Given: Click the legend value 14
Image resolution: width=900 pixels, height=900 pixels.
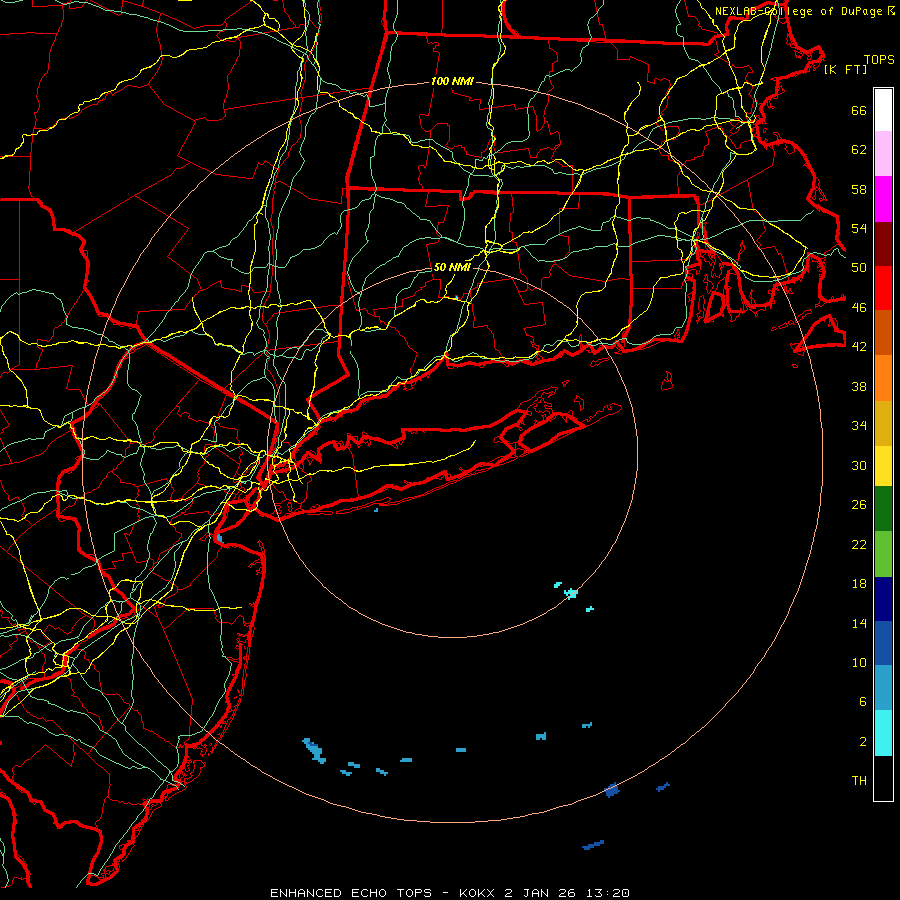Looking at the screenshot, I should click(x=859, y=623).
